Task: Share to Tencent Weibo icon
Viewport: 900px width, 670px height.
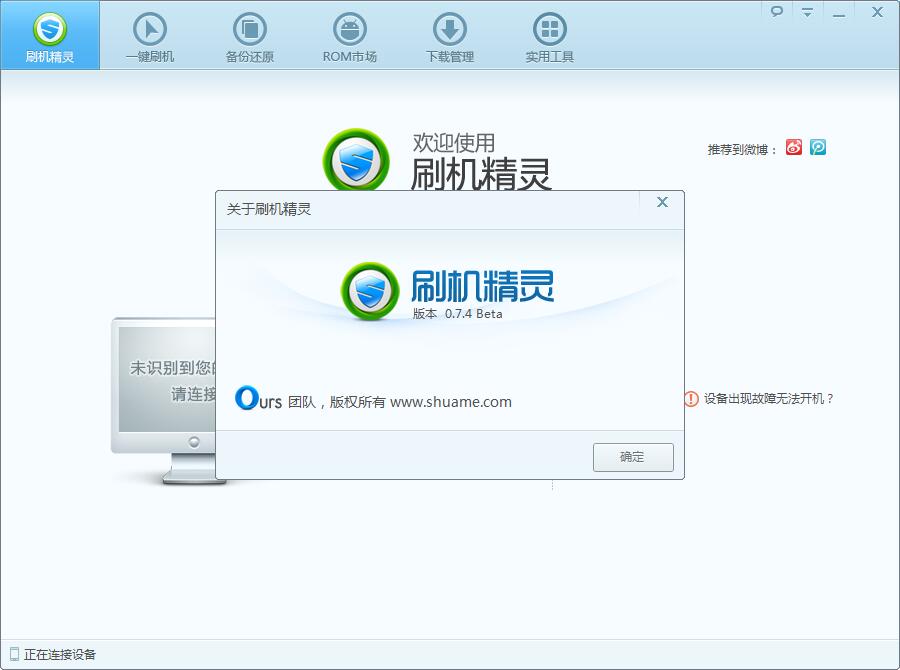Action: pos(818,148)
